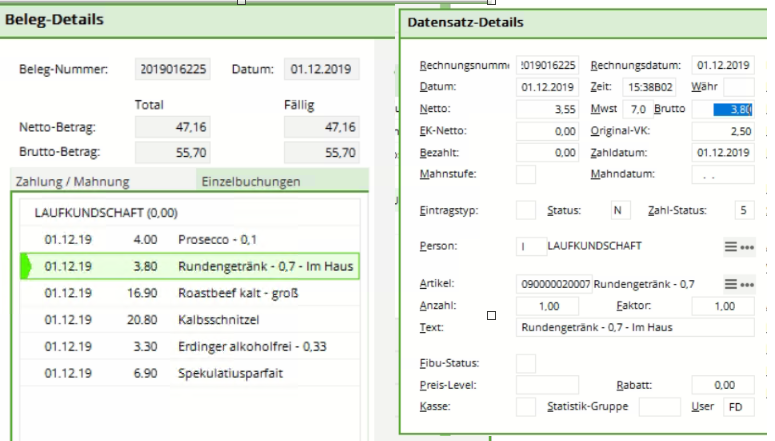Click the empty Mahndatum field

[723, 174]
